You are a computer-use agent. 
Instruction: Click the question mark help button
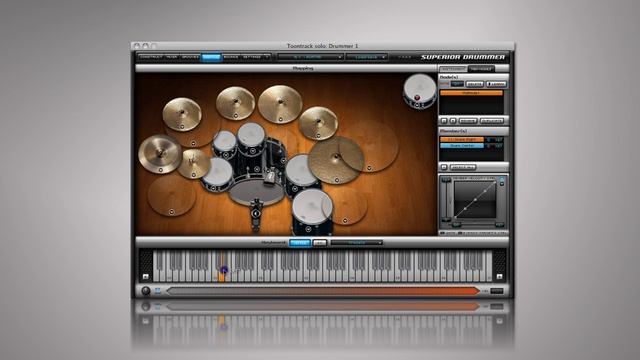coord(267,57)
